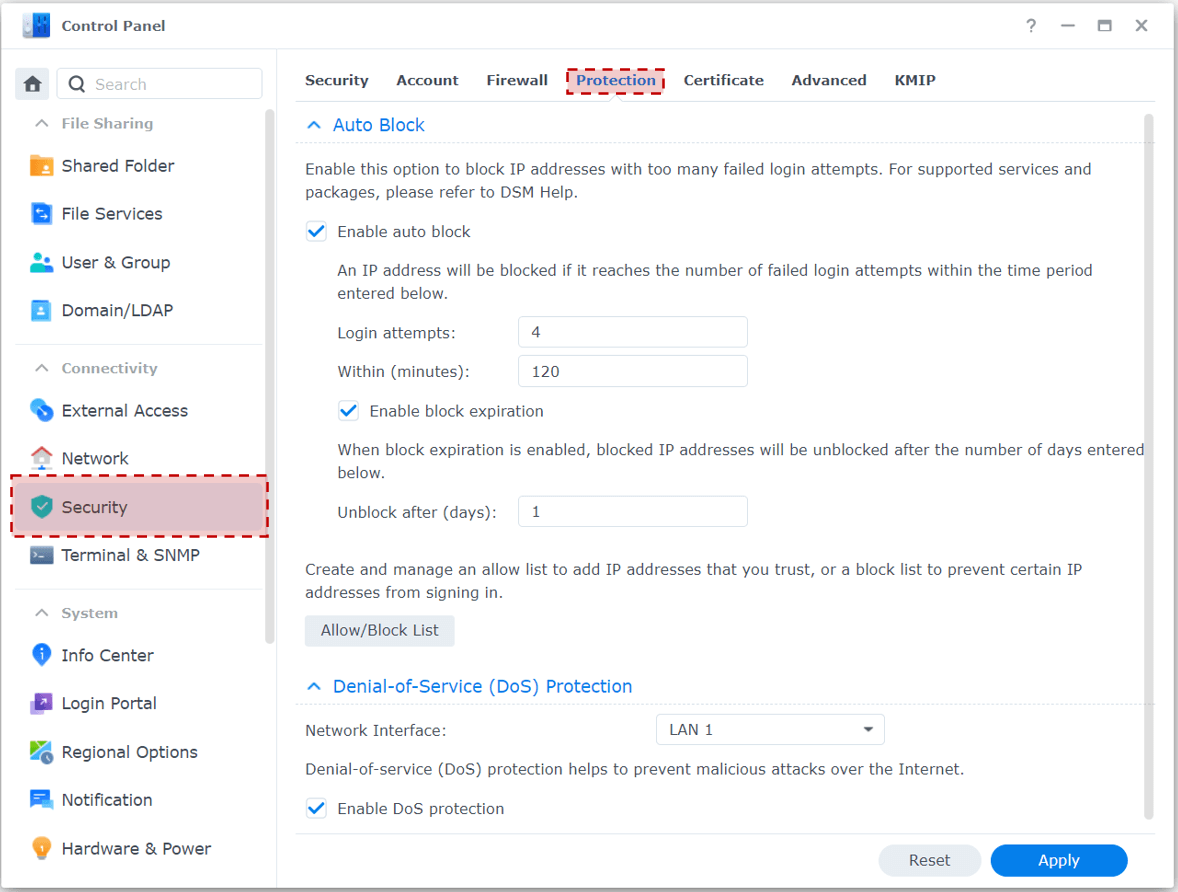Open External Access icon
Screen dimensions: 1178x892
[x=41, y=410]
